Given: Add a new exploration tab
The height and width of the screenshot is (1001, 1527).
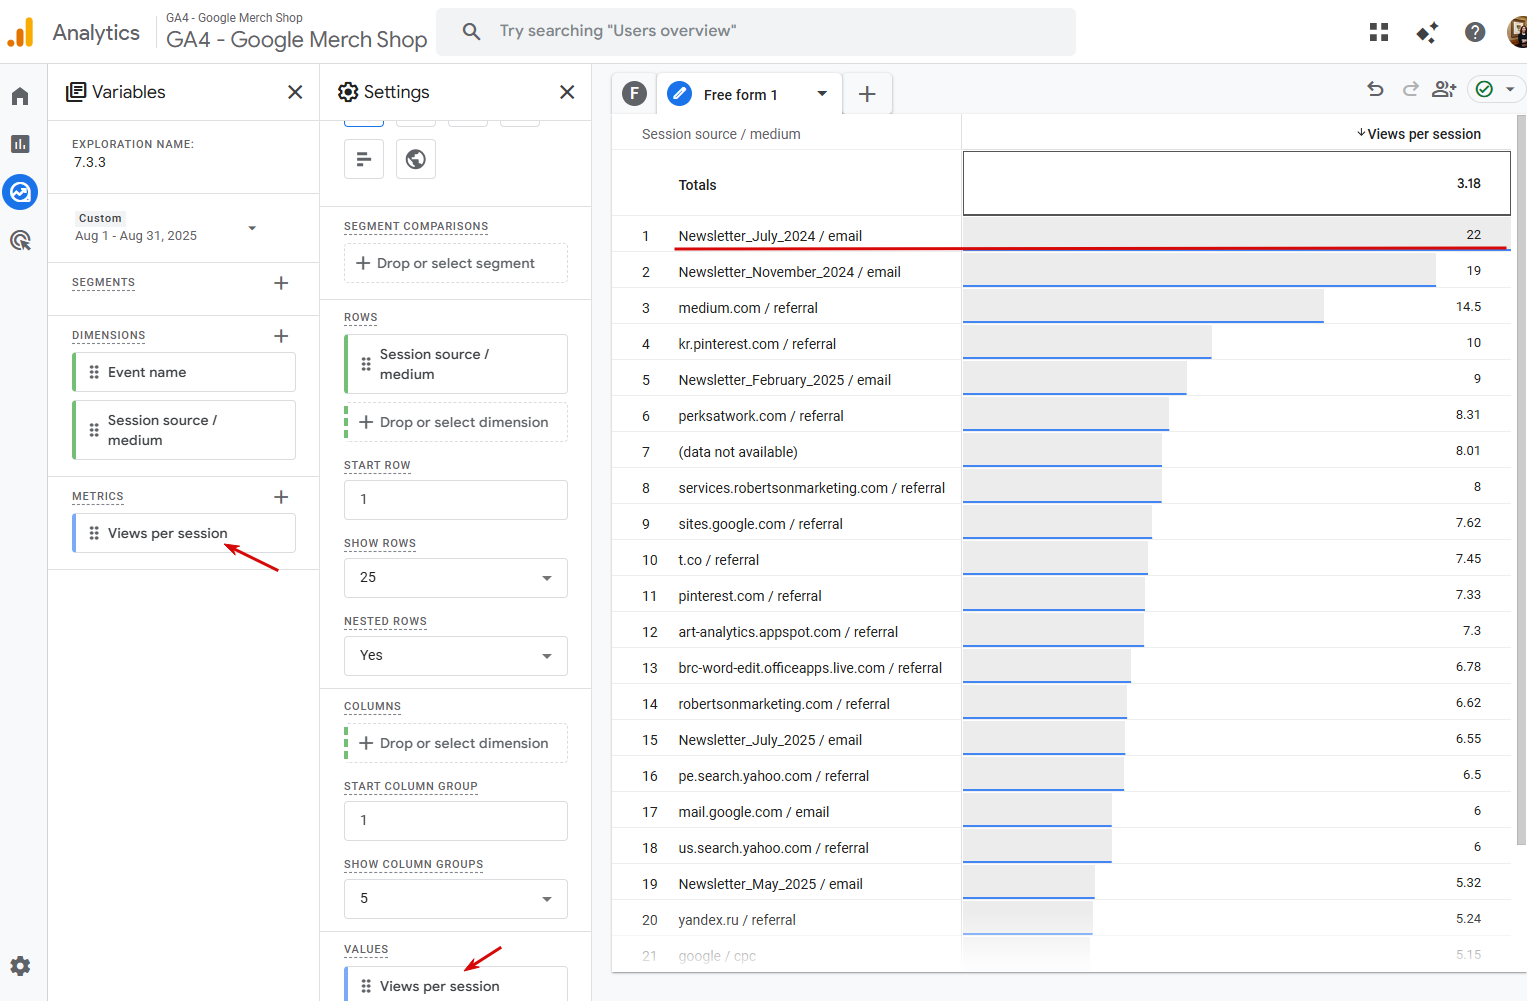Looking at the screenshot, I should (867, 94).
